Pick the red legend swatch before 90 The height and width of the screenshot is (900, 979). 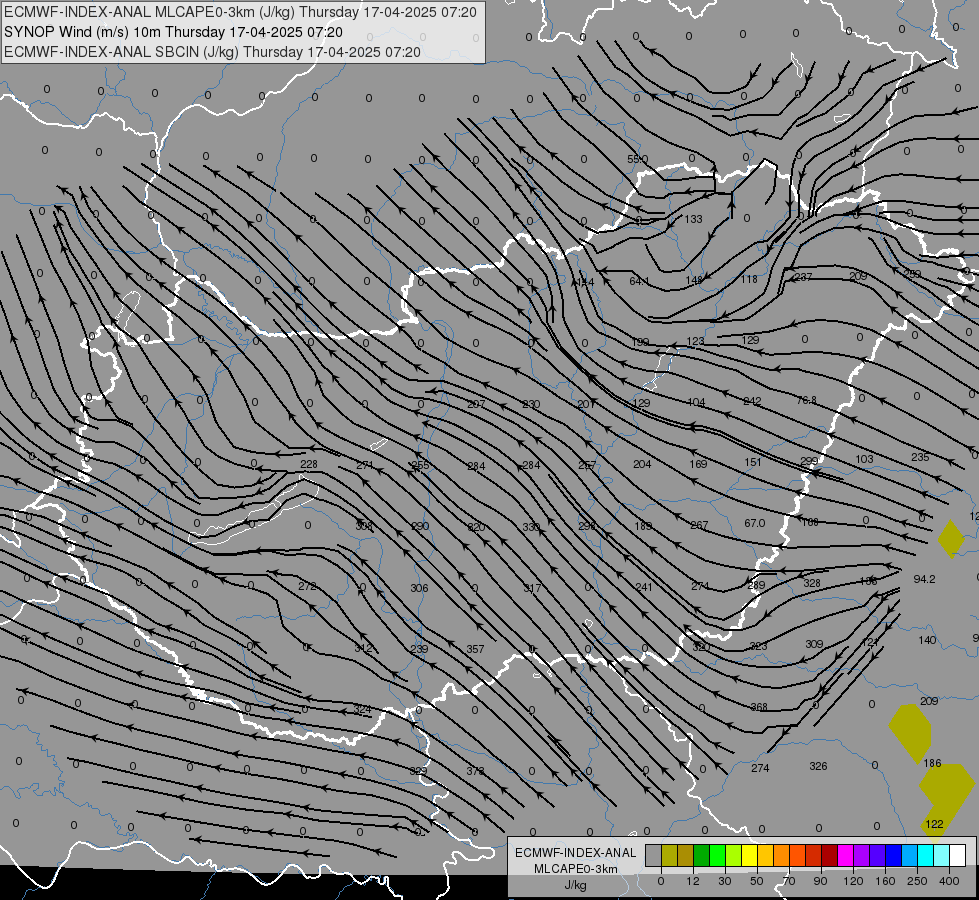coord(814,855)
